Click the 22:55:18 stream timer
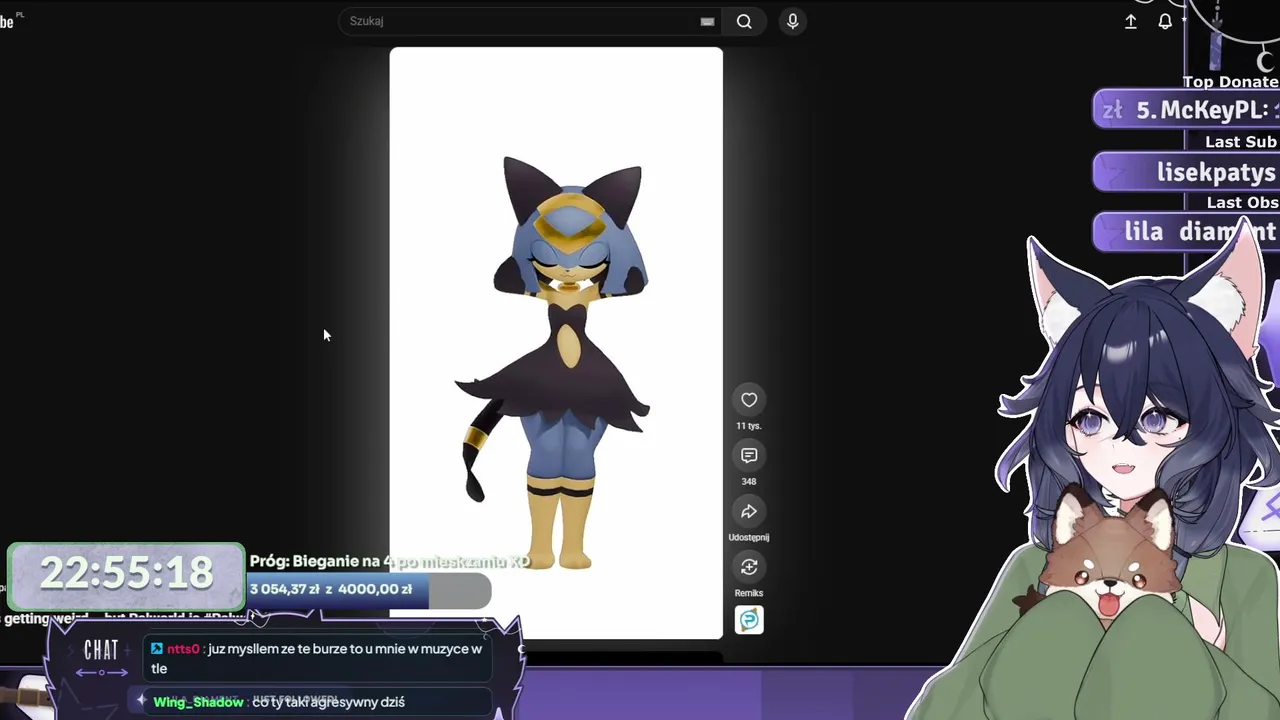Image resolution: width=1280 pixels, height=720 pixels. click(126, 574)
